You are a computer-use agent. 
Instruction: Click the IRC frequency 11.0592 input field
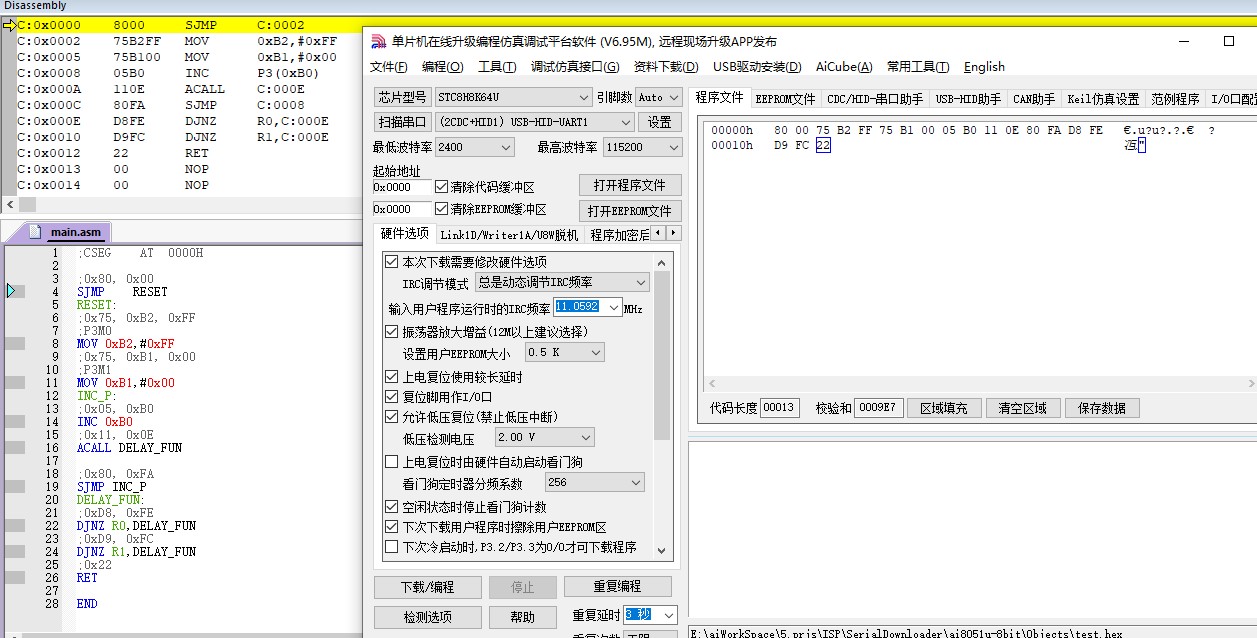577,308
